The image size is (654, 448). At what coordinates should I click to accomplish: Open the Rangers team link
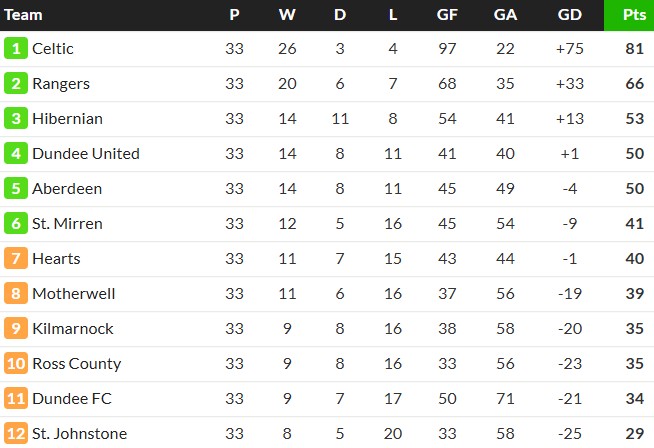coord(61,83)
